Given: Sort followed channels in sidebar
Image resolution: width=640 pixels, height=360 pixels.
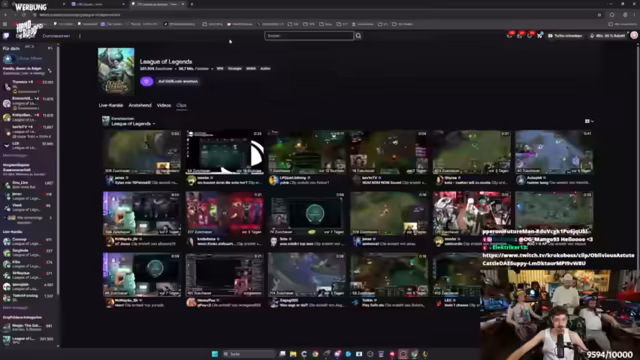Looking at the screenshot, I should coord(50,71).
